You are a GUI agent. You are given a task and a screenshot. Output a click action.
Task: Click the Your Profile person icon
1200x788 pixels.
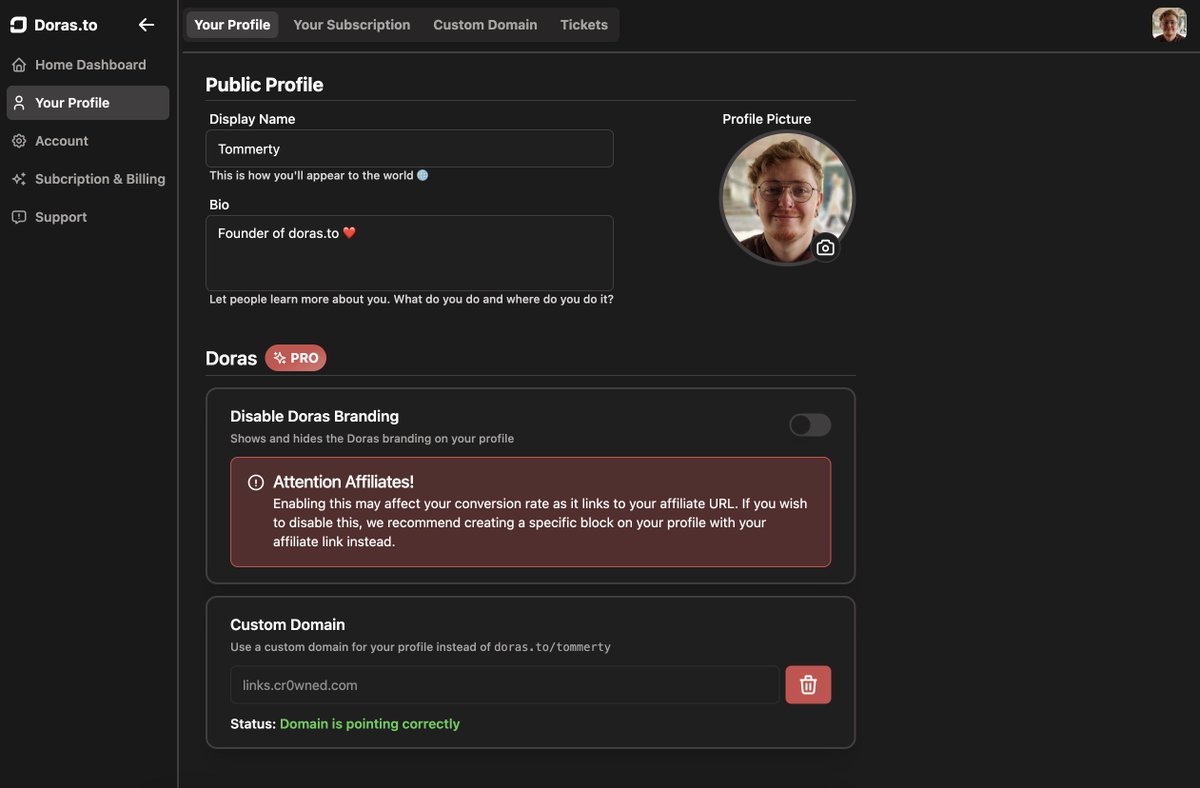(x=19, y=103)
